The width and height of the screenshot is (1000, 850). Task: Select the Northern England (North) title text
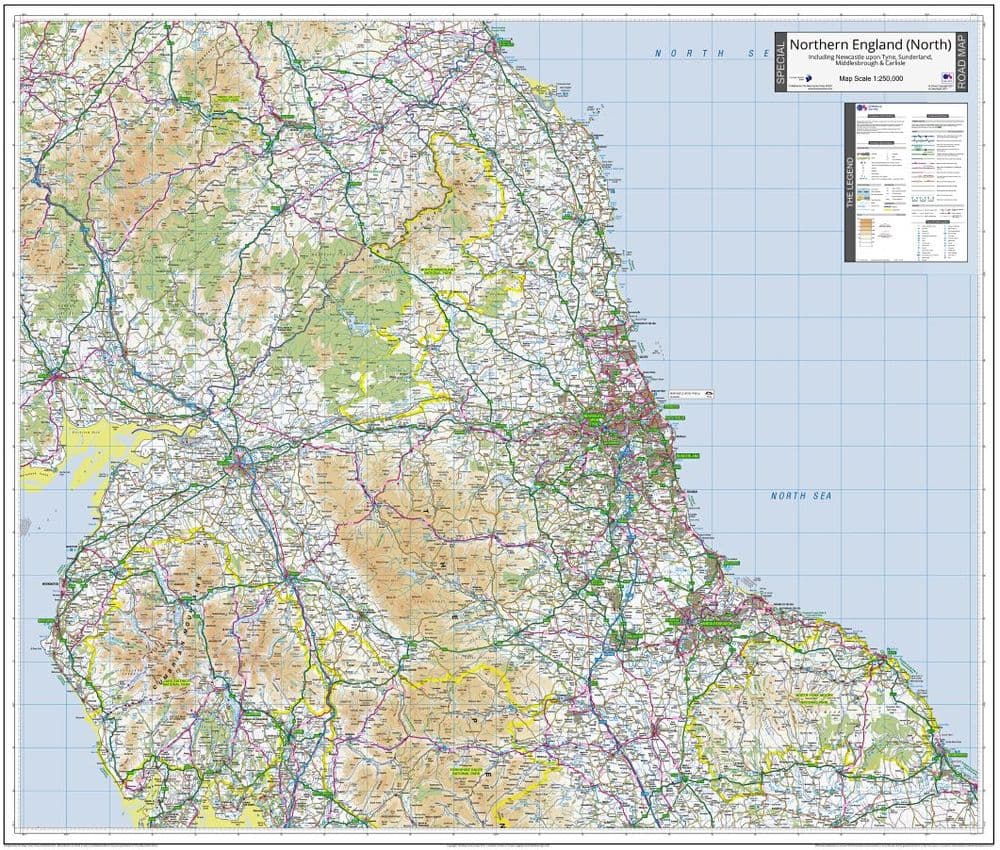(872, 45)
